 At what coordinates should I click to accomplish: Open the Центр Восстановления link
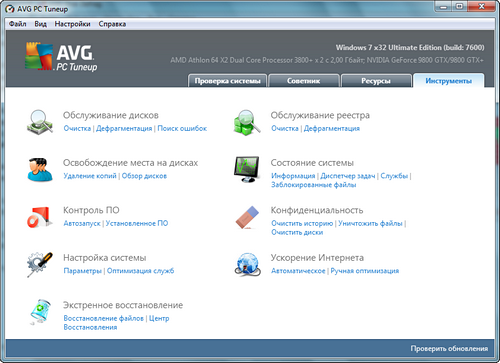coord(116,323)
